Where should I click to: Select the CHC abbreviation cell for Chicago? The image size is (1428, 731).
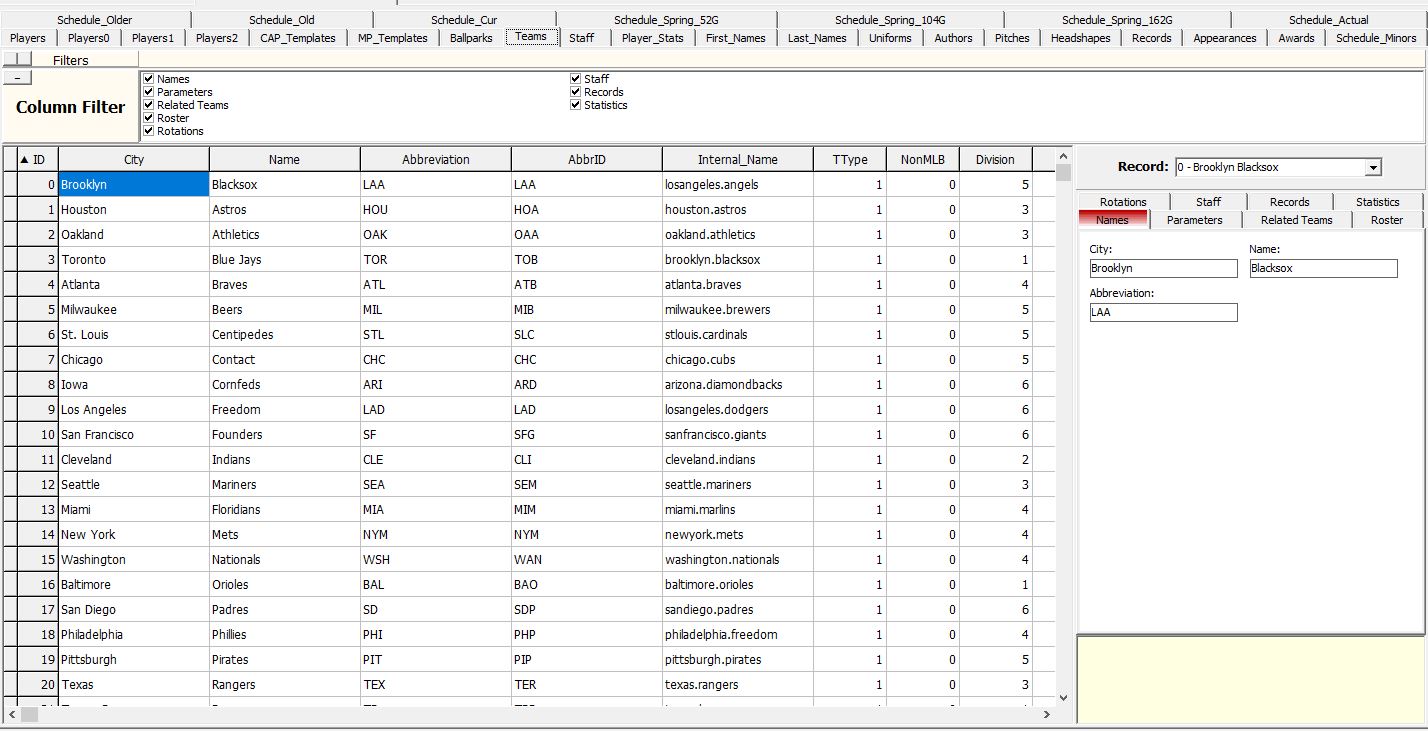pos(436,360)
